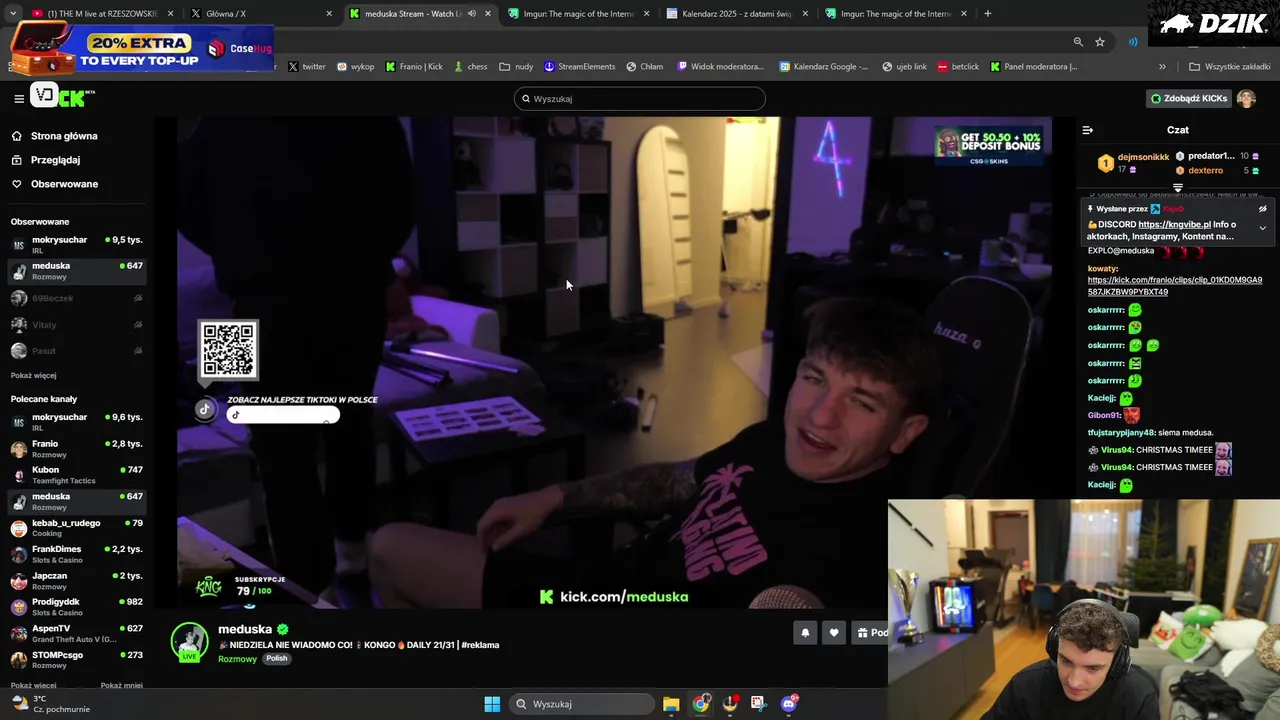Open the twitter bookmark
The width and height of the screenshot is (1280, 720).
click(x=307, y=67)
